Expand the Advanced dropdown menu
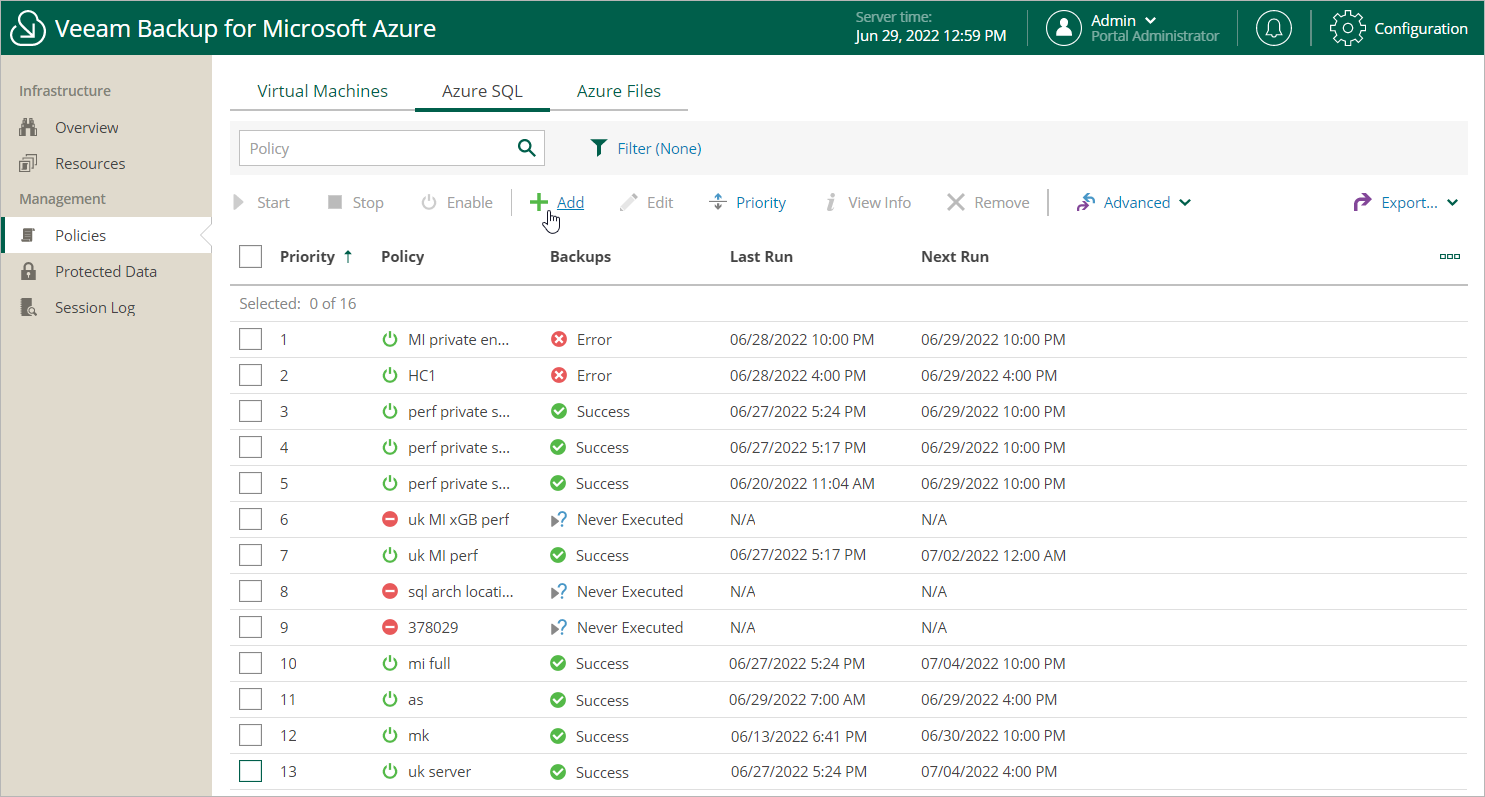 pos(1185,203)
